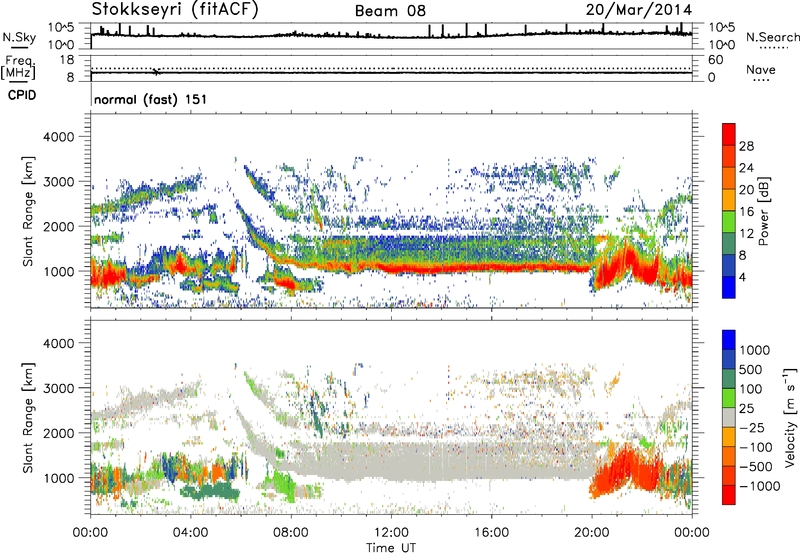
Task: Click the velocity panel 'Slant Range [km]' label
Action: (28, 417)
